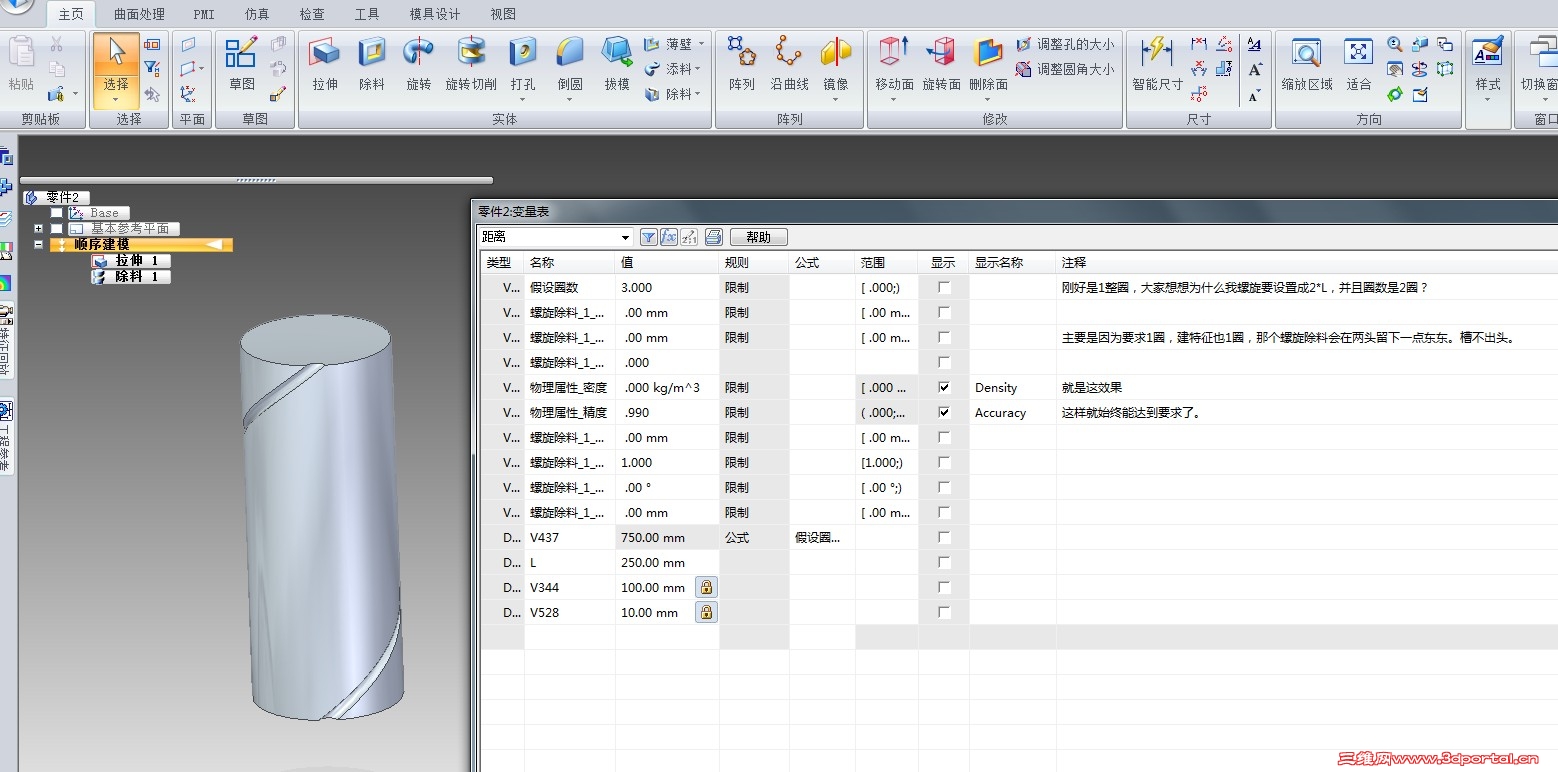Screen dimensions: 1558x772
Task: Click the lock icon on V528 row
Action: click(706, 612)
